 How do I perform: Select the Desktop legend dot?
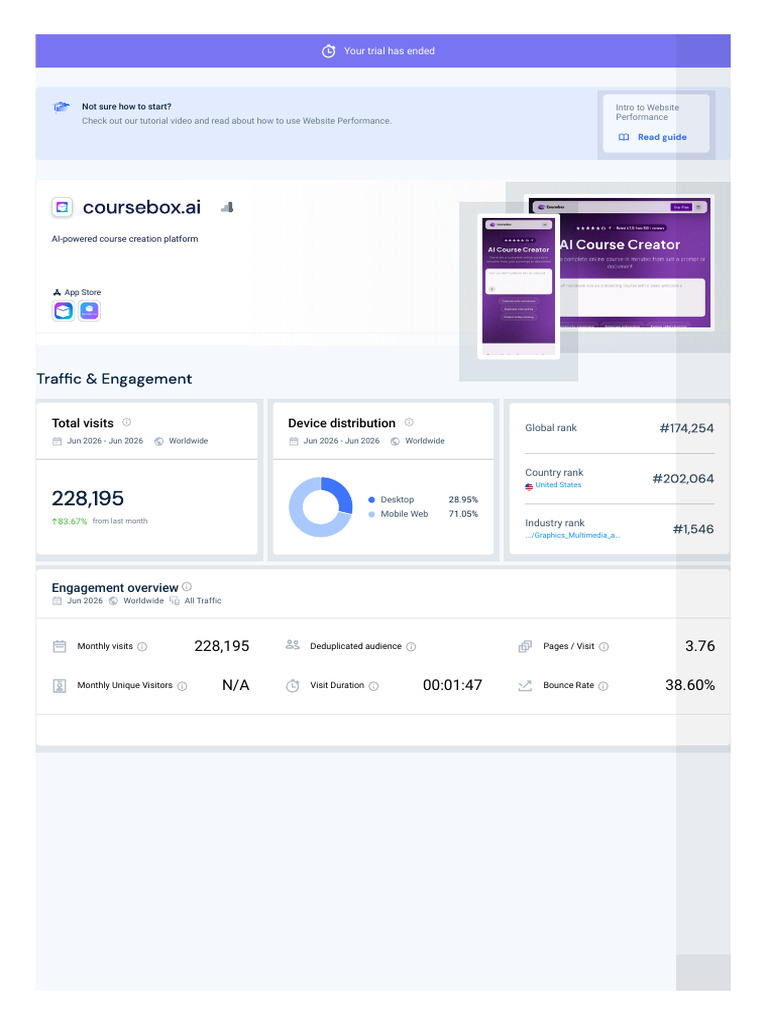(x=372, y=500)
